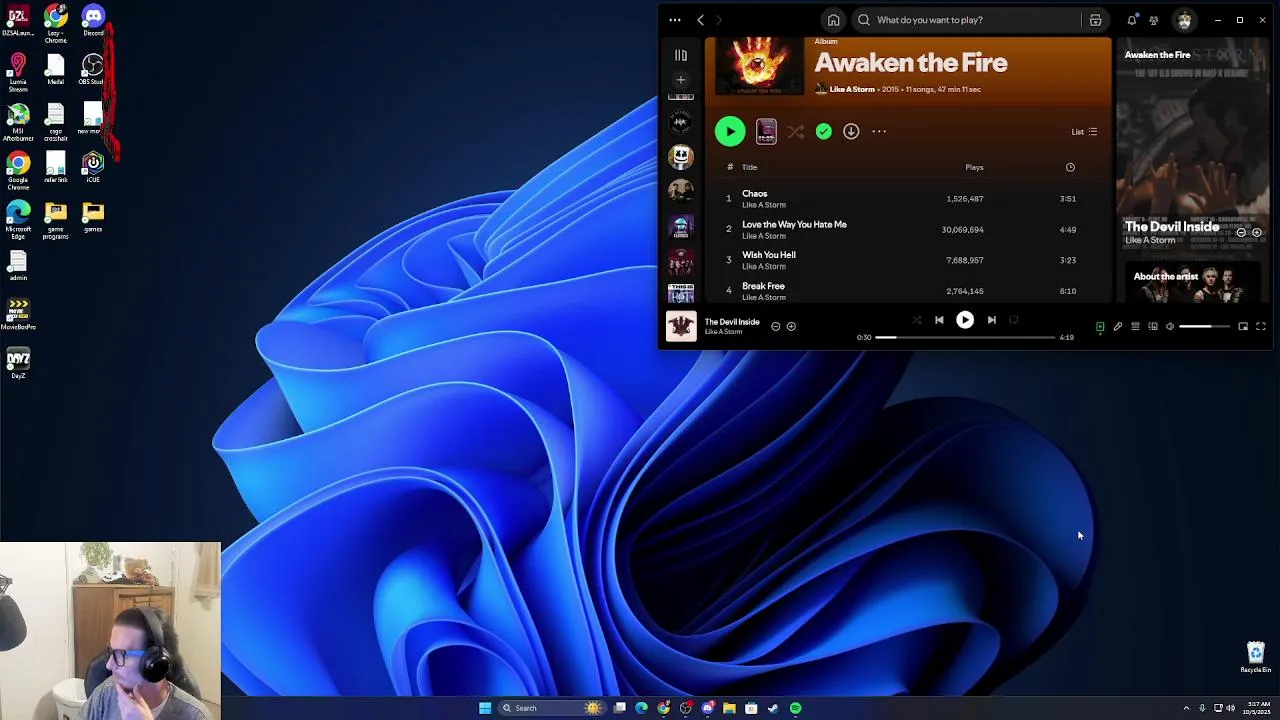Click the Spotify icon in taskbar
This screenshot has width=1280, height=720.
pos(795,708)
